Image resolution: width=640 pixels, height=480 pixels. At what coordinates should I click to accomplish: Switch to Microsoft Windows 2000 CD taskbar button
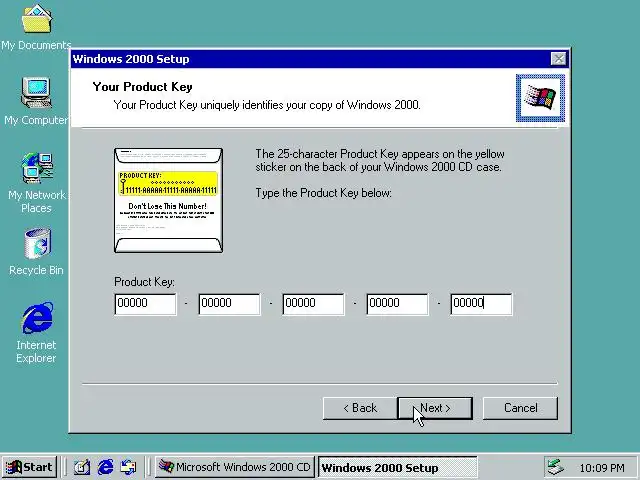[x=235, y=467]
